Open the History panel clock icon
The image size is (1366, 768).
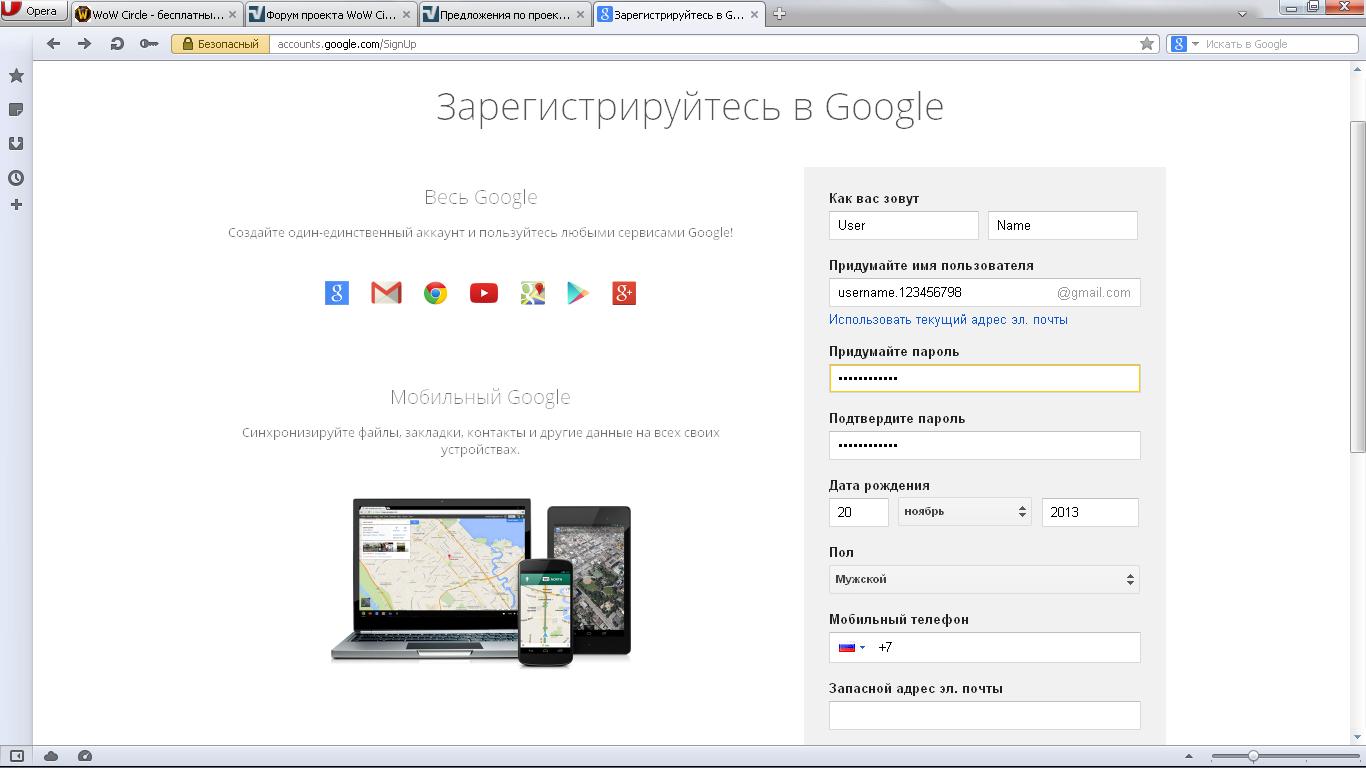click(16, 178)
